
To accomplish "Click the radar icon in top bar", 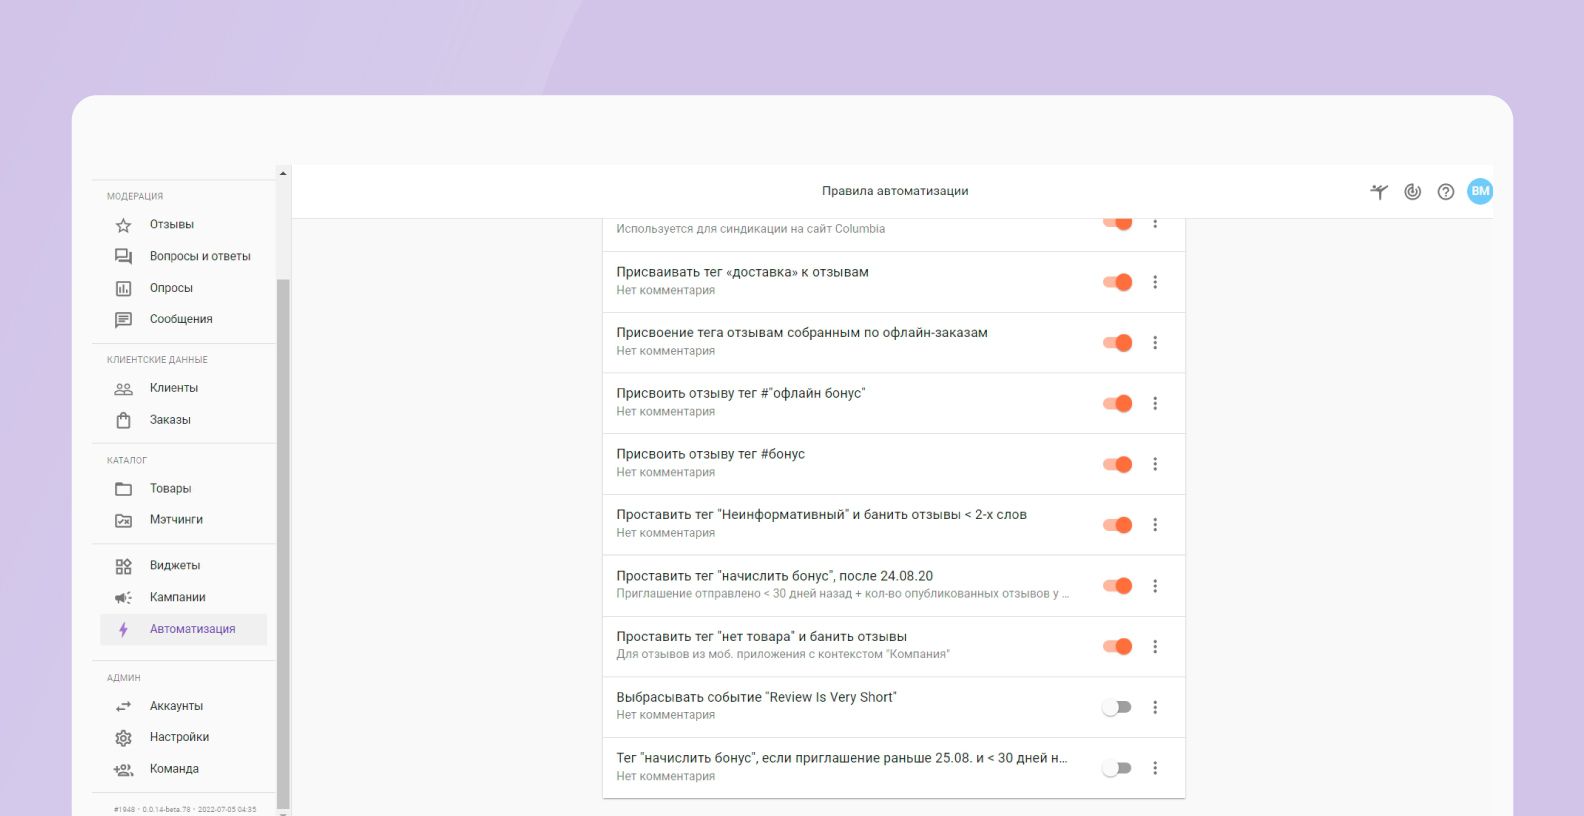I will tap(1412, 192).
